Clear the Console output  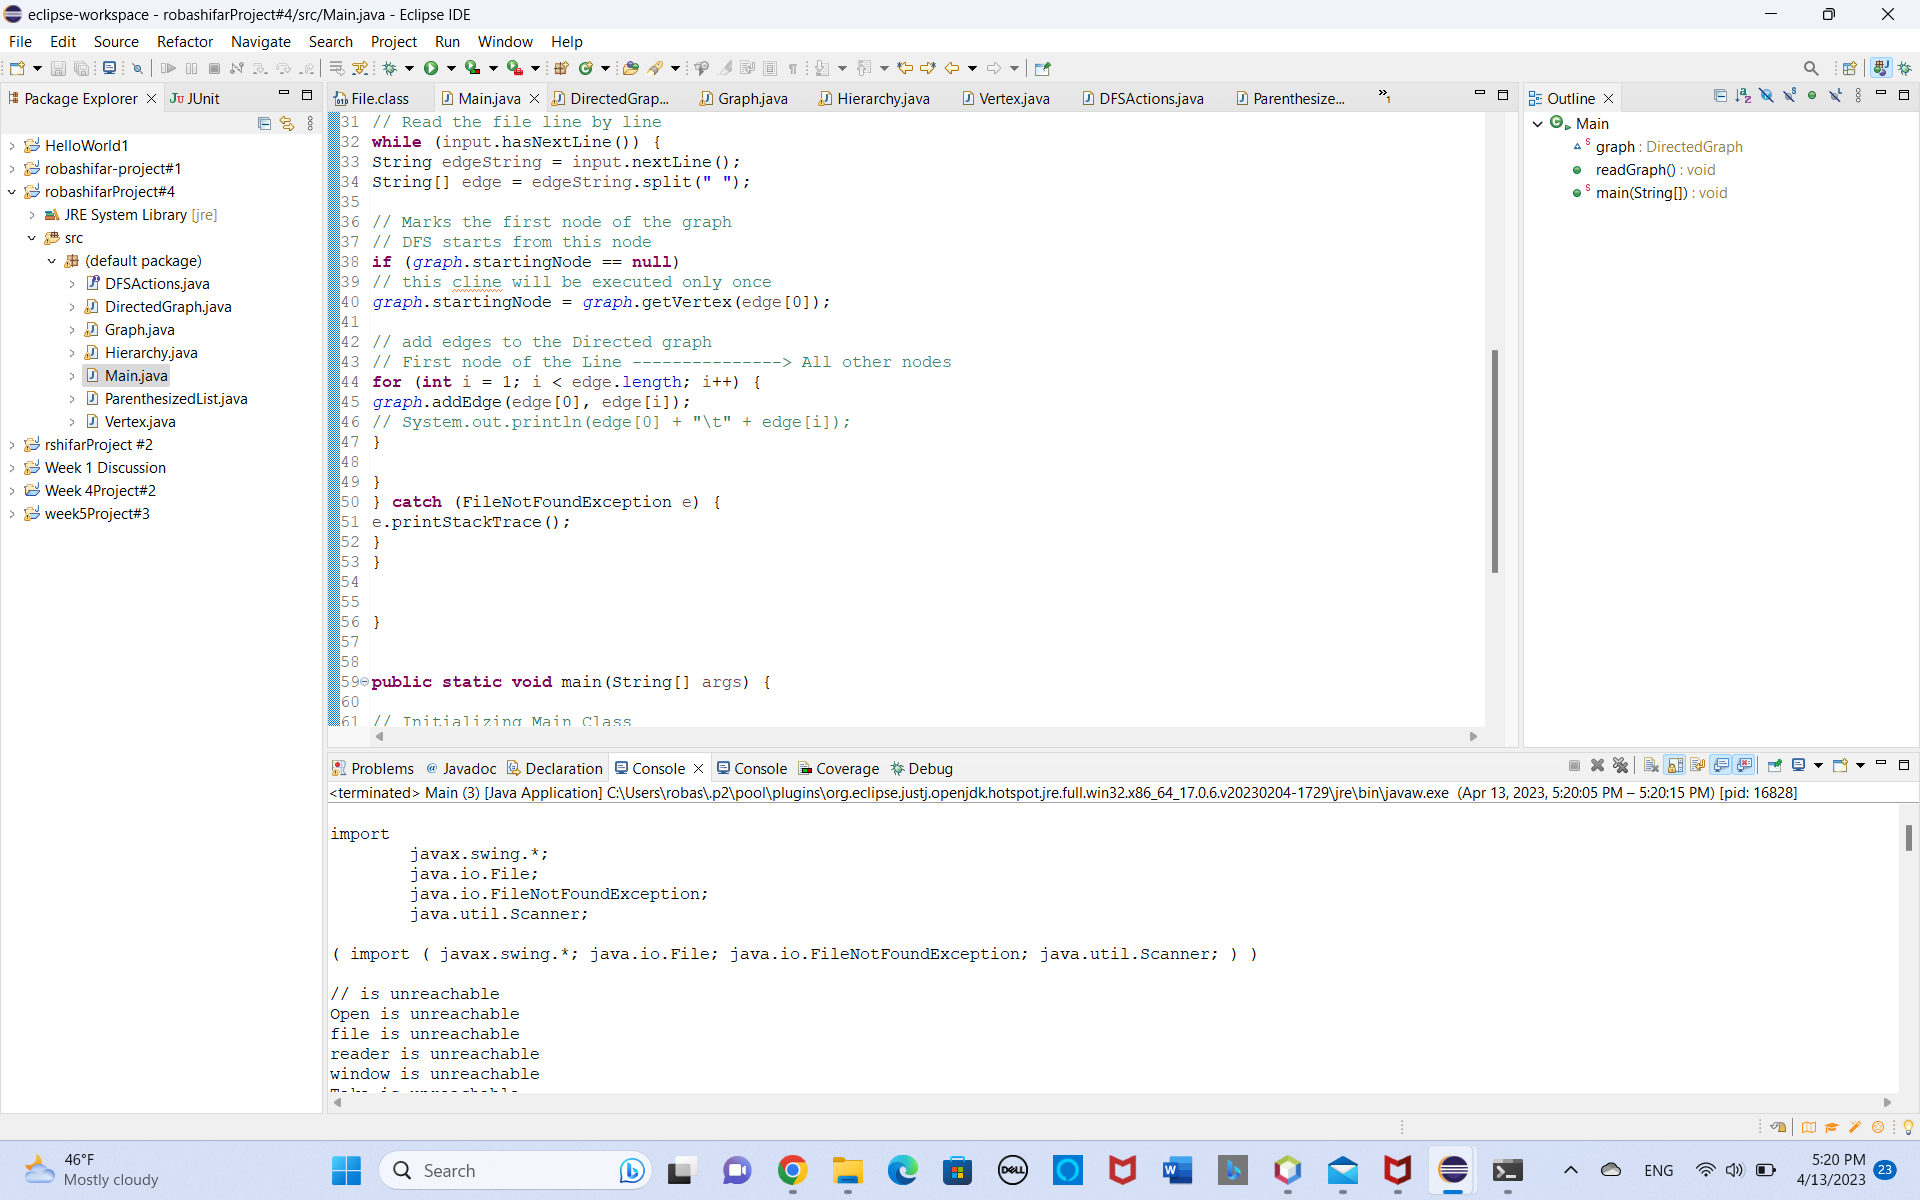1651,766
